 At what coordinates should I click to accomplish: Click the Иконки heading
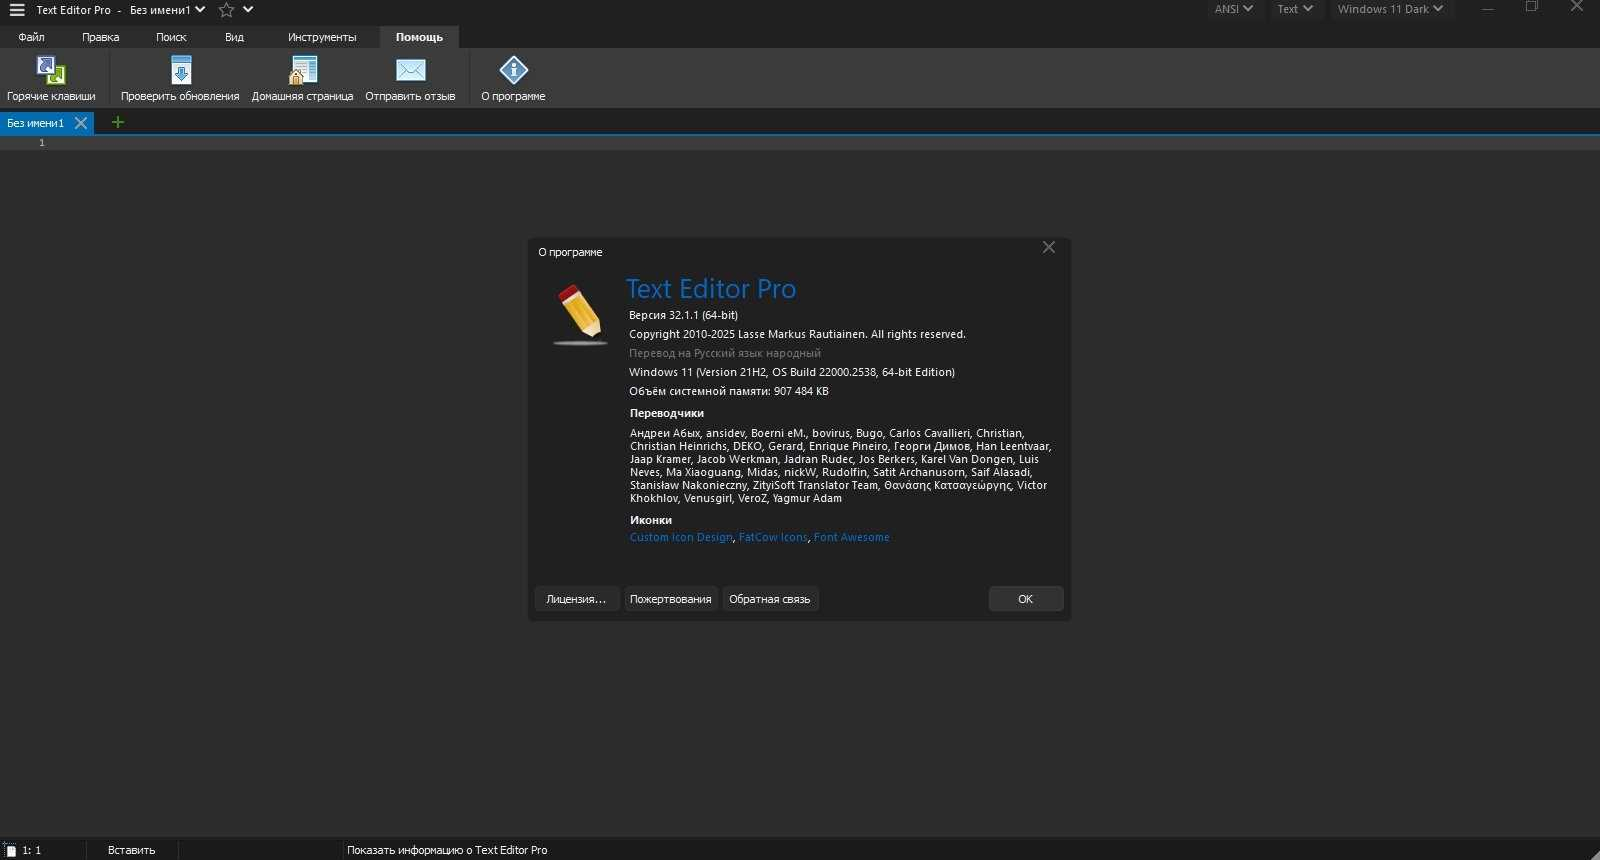click(651, 520)
